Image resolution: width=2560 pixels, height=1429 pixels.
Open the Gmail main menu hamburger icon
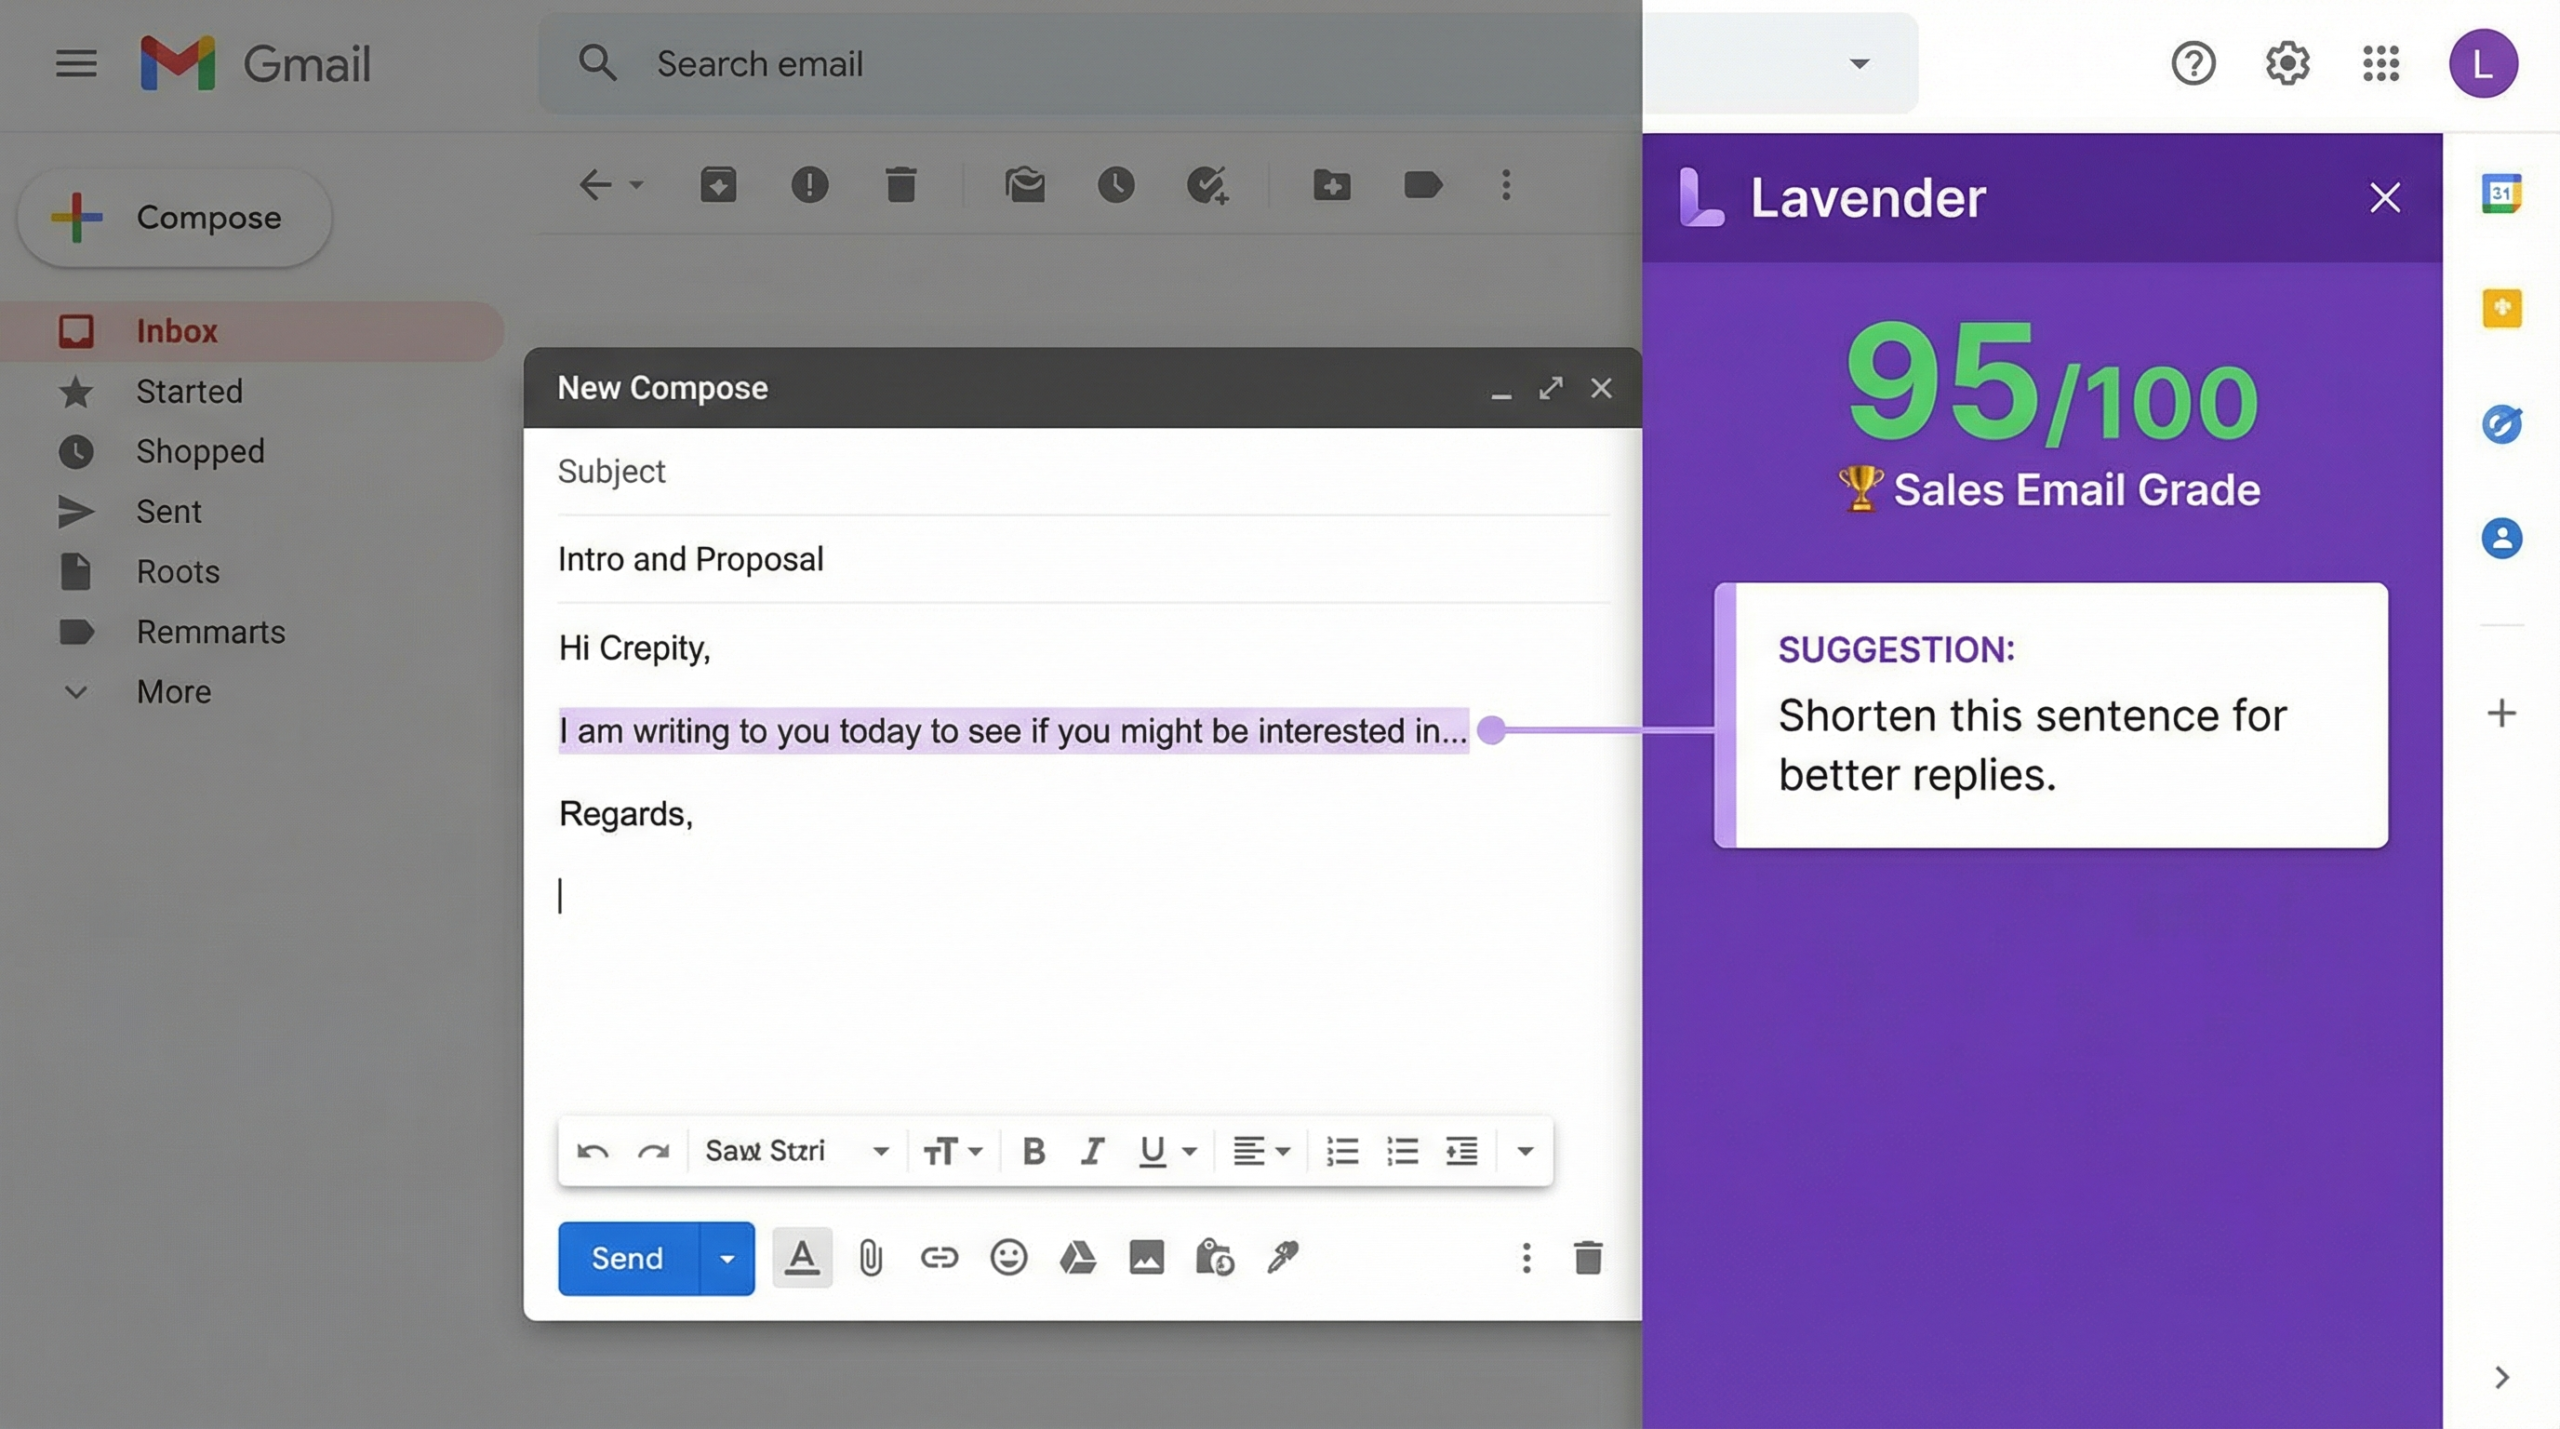[x=76, y=64]
